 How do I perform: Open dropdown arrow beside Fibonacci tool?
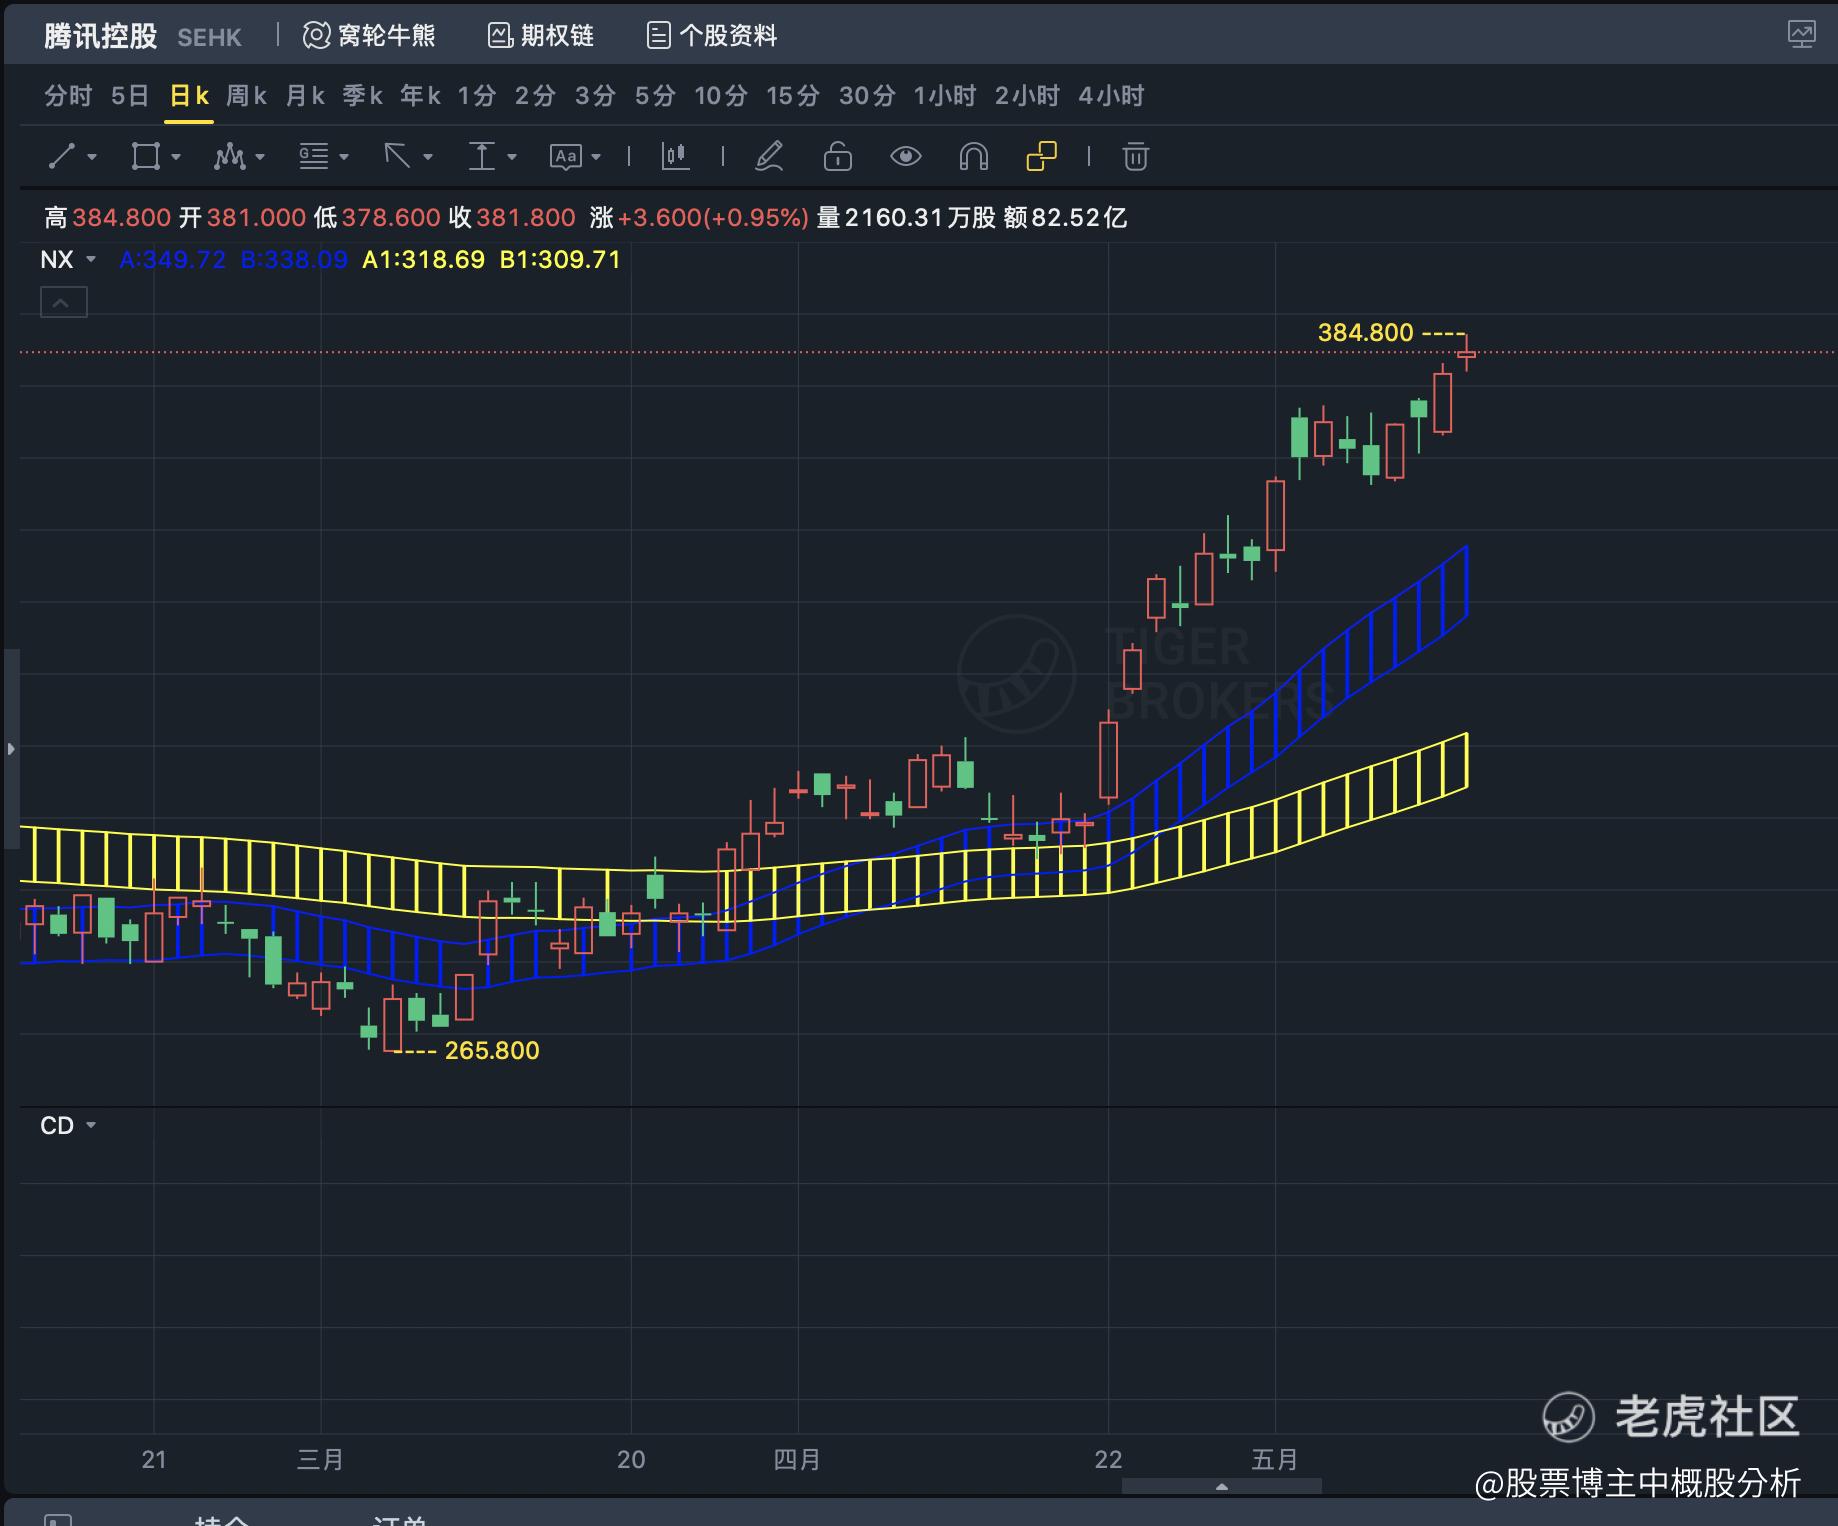pos(344,157)
